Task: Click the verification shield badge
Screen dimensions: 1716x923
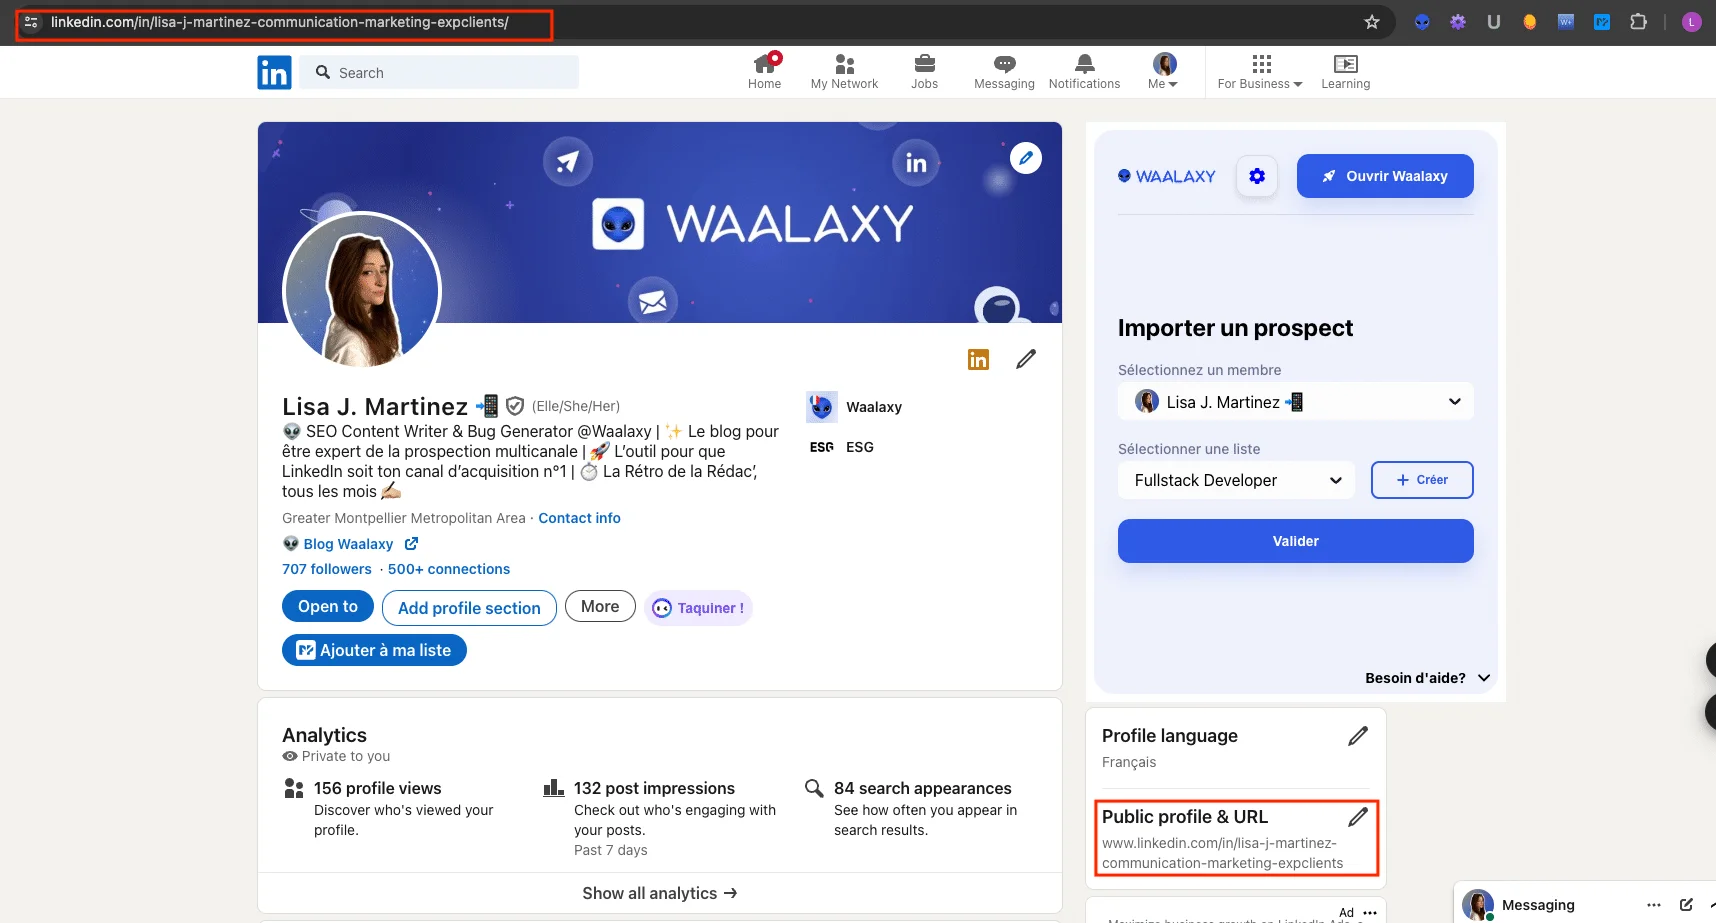Action: point(515,406)
